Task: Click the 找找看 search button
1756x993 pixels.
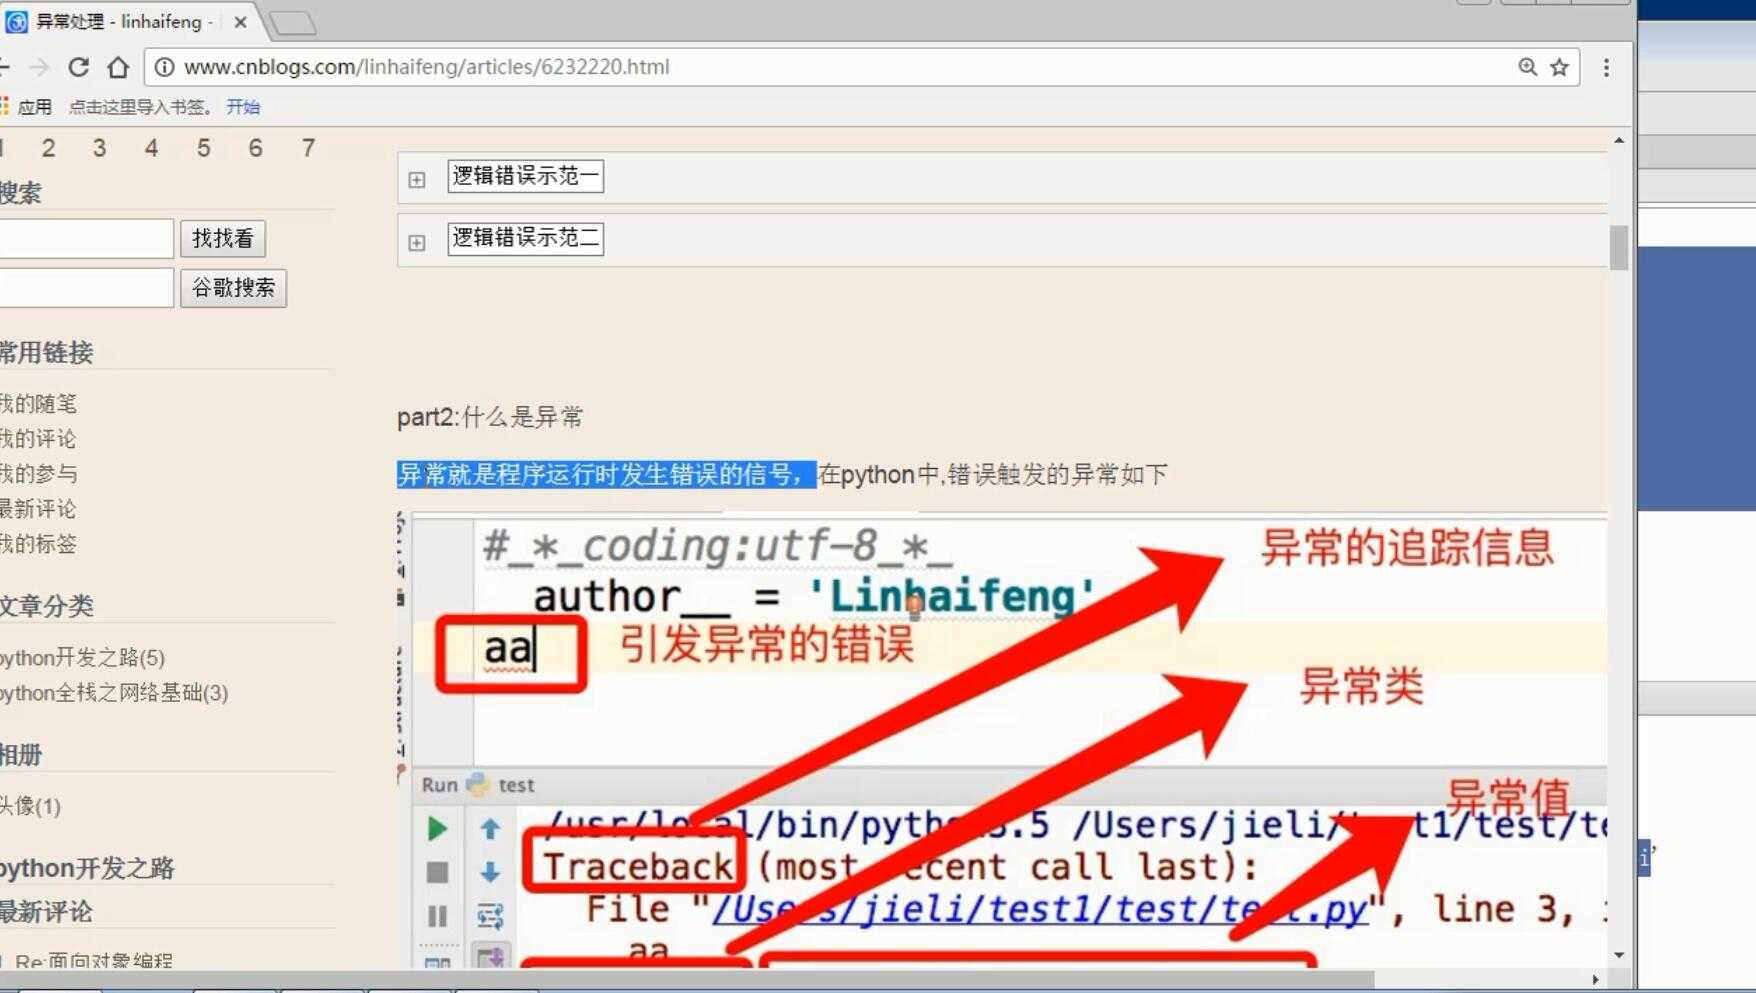Action: (223, 238)
